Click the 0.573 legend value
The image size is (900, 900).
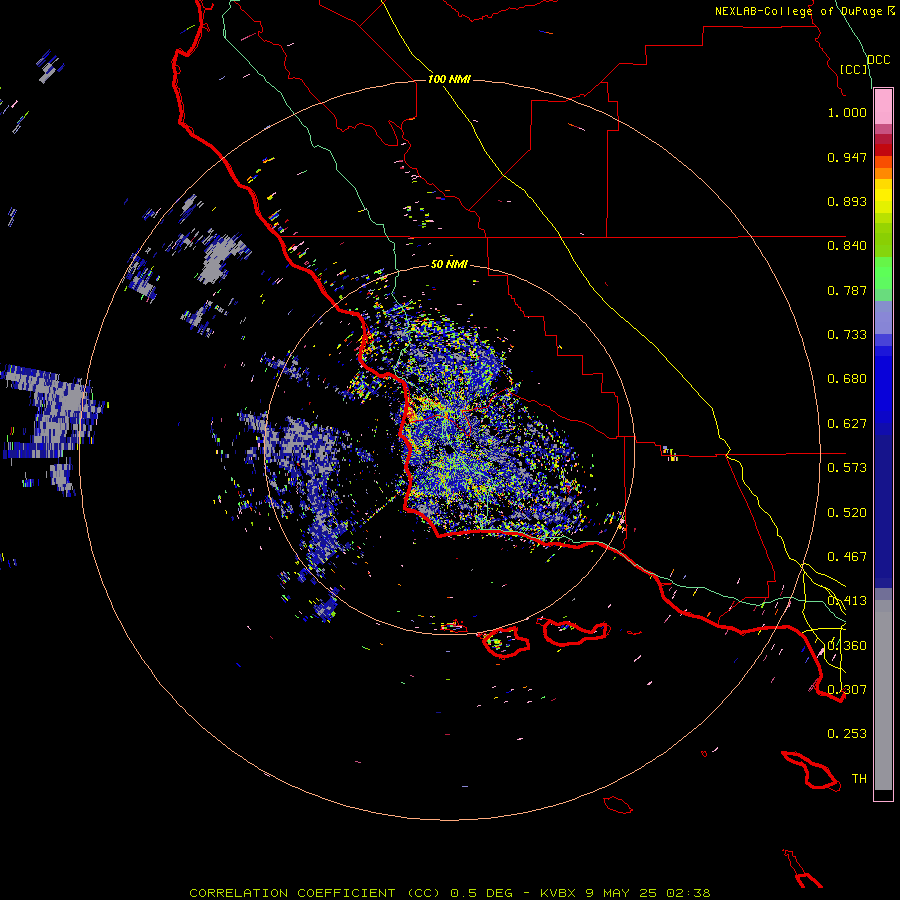tap(847, 468)
